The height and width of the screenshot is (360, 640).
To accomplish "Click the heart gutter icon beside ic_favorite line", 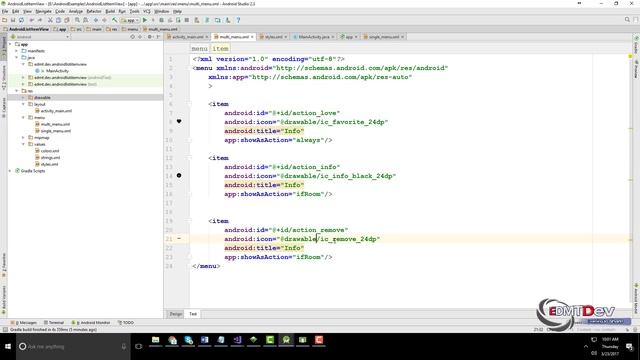I will [179, 121].
